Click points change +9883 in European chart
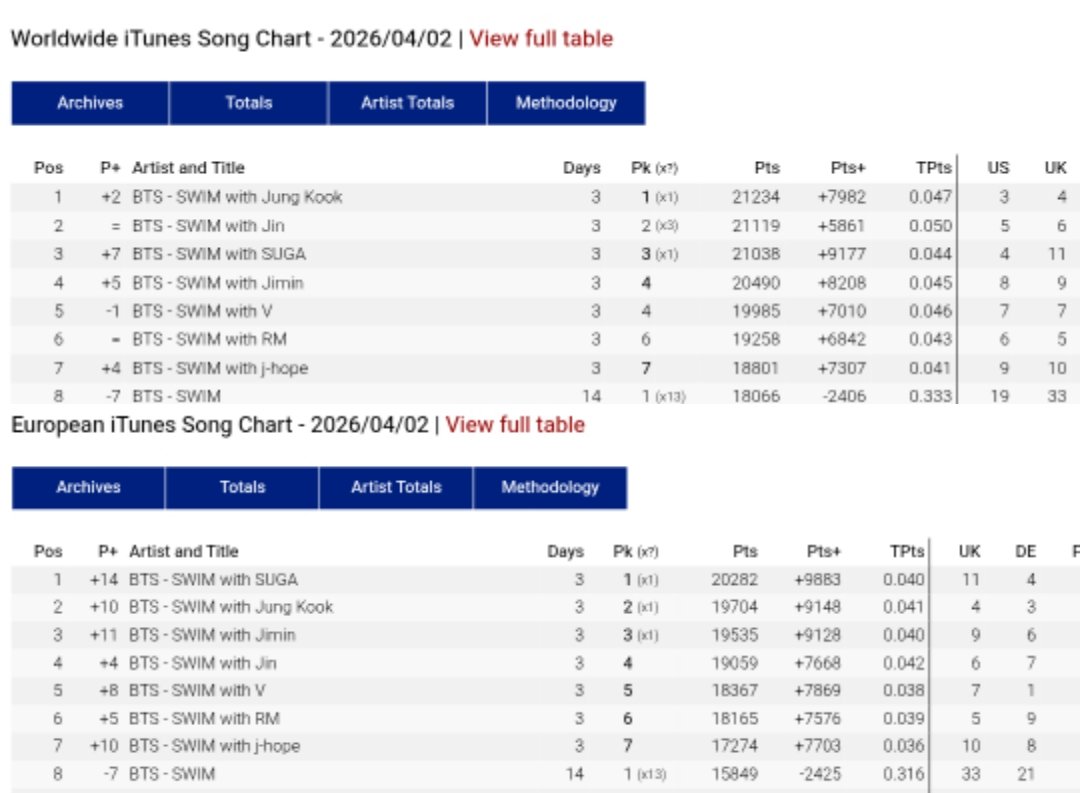 (x=818, y=580)
